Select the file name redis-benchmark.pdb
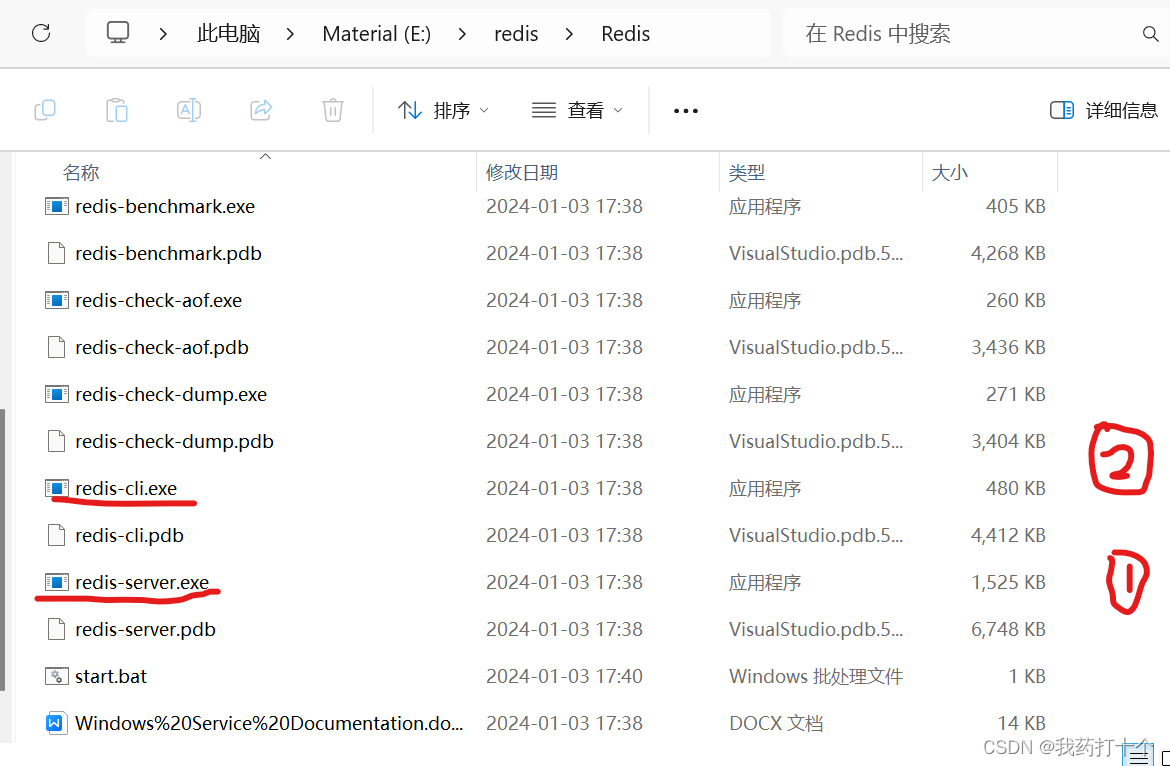This screenshot has width=1170, height=766. (x=169, y=254)
